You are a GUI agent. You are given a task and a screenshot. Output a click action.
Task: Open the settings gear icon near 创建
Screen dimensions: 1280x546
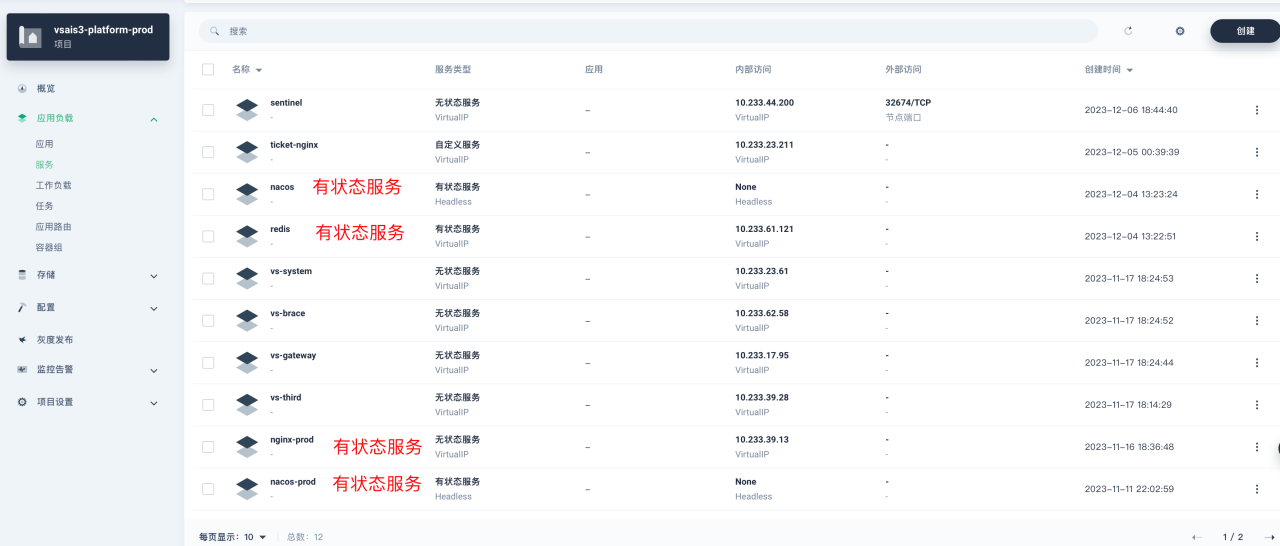[x=1180, y=31]
